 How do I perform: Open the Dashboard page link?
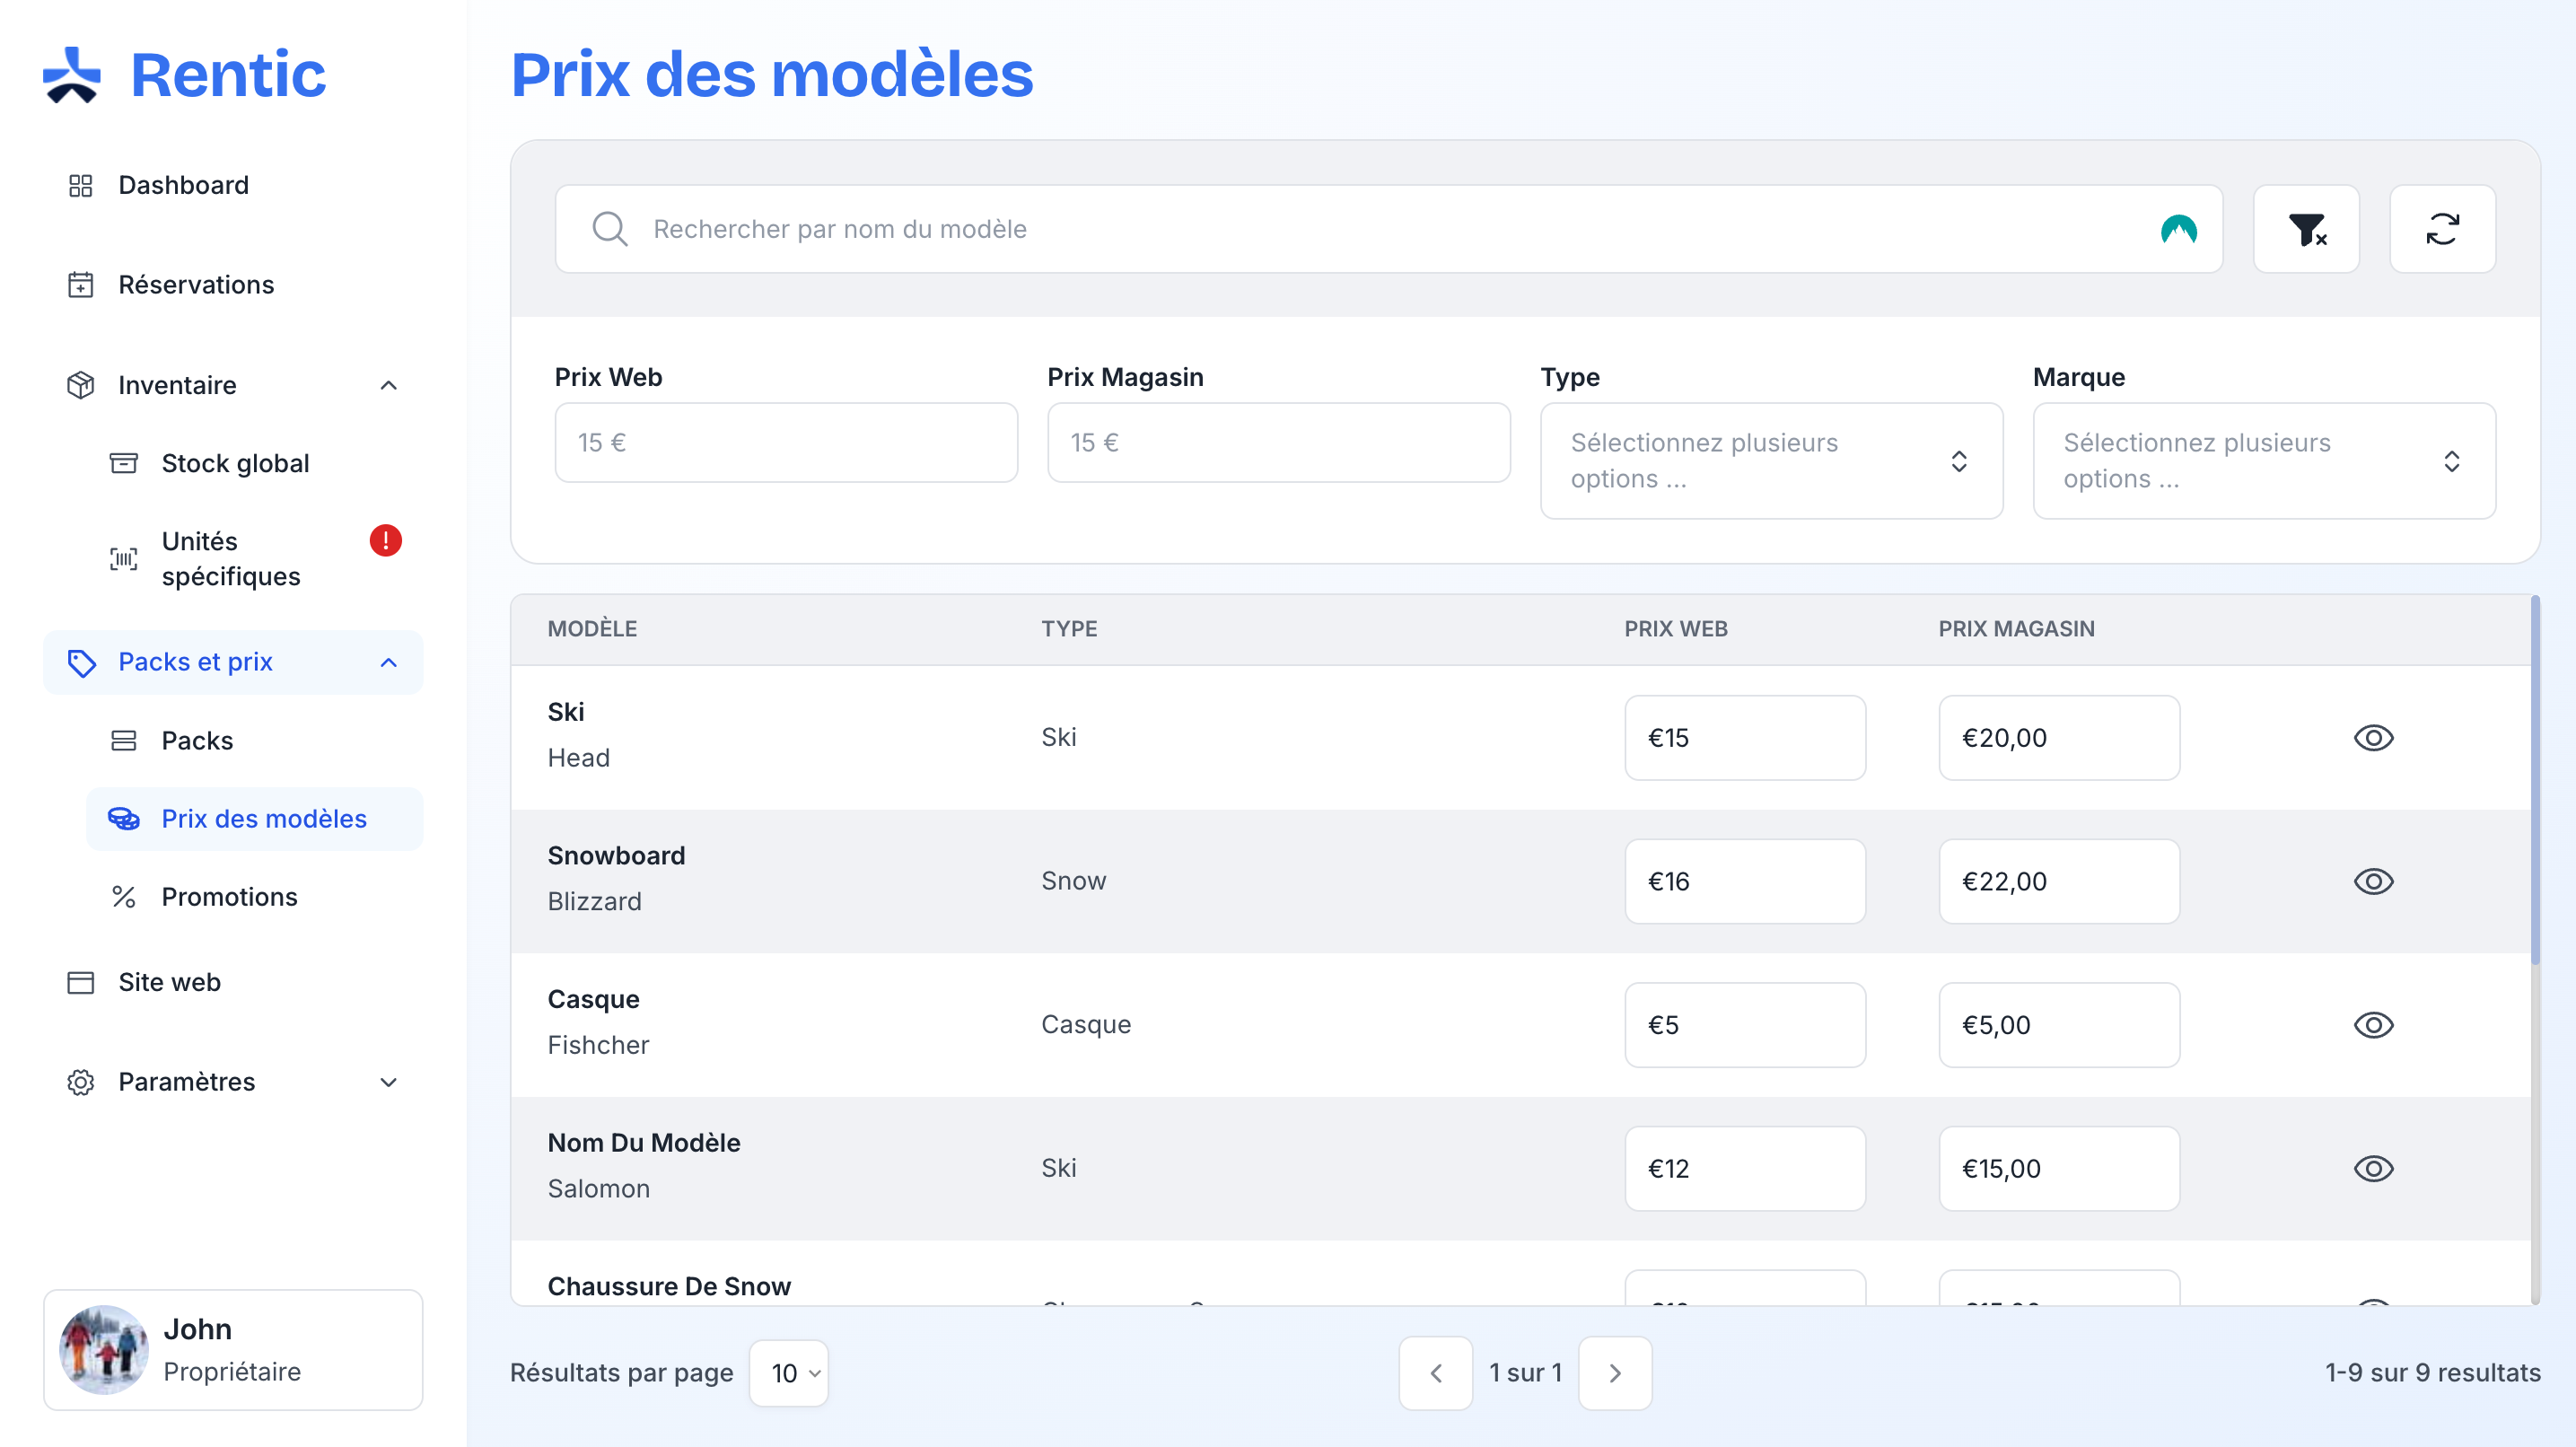(183, 186)
